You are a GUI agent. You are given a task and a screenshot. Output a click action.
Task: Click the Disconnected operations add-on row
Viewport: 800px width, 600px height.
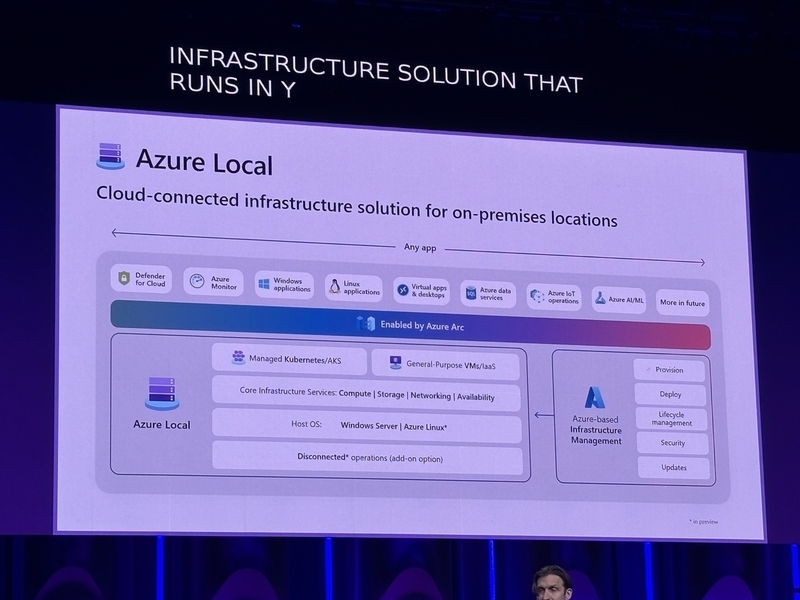(367, 458)
